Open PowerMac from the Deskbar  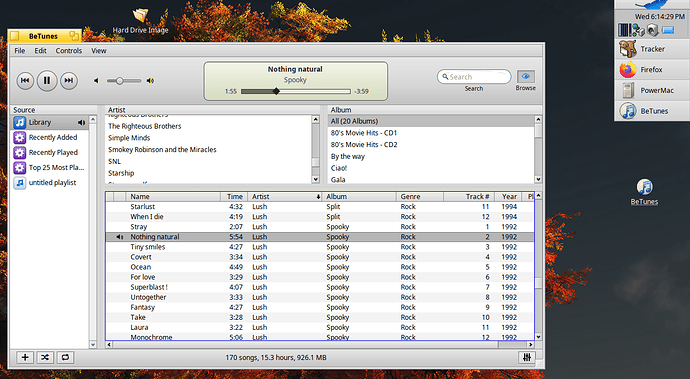(652, 90)
